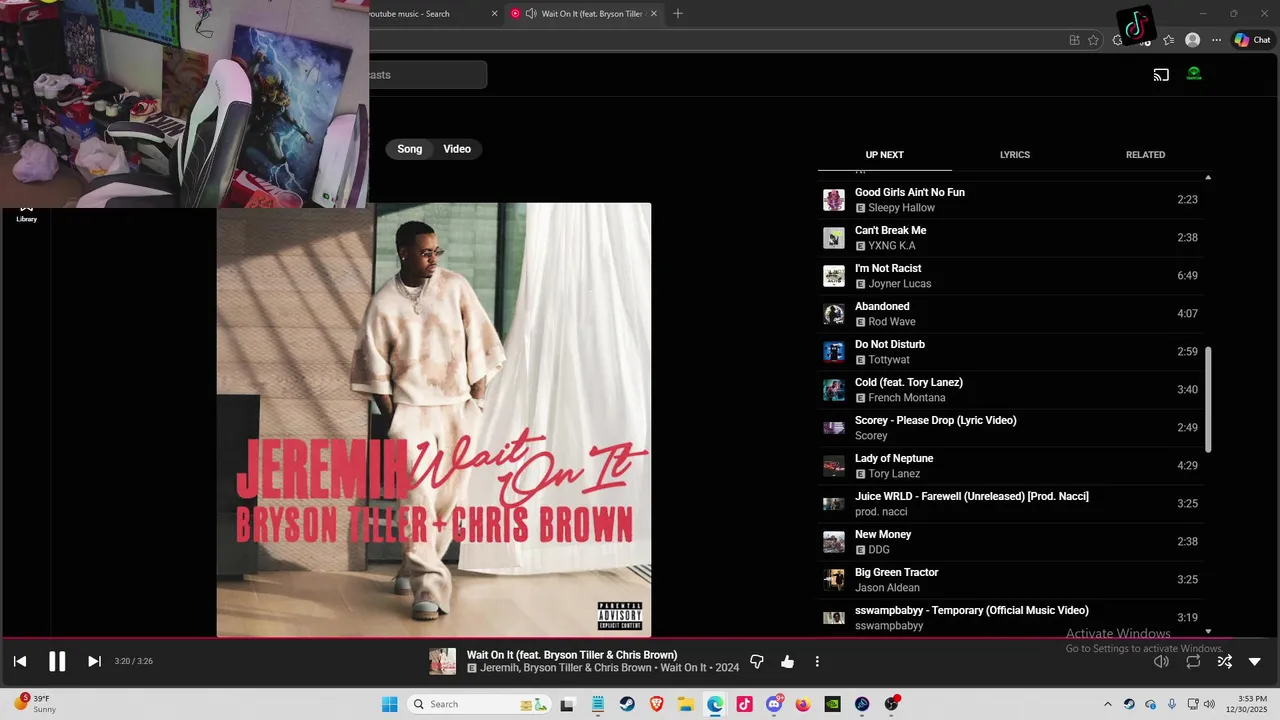Skip to the previous track
1280x720 pixels.
20,661
